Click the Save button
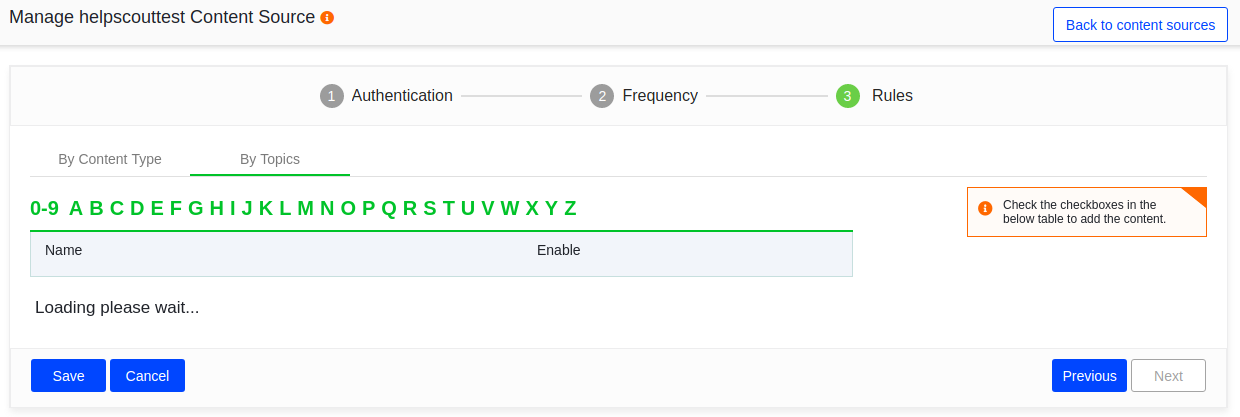The width and height of the screenshot is (1240, 417). coord(68,376)
